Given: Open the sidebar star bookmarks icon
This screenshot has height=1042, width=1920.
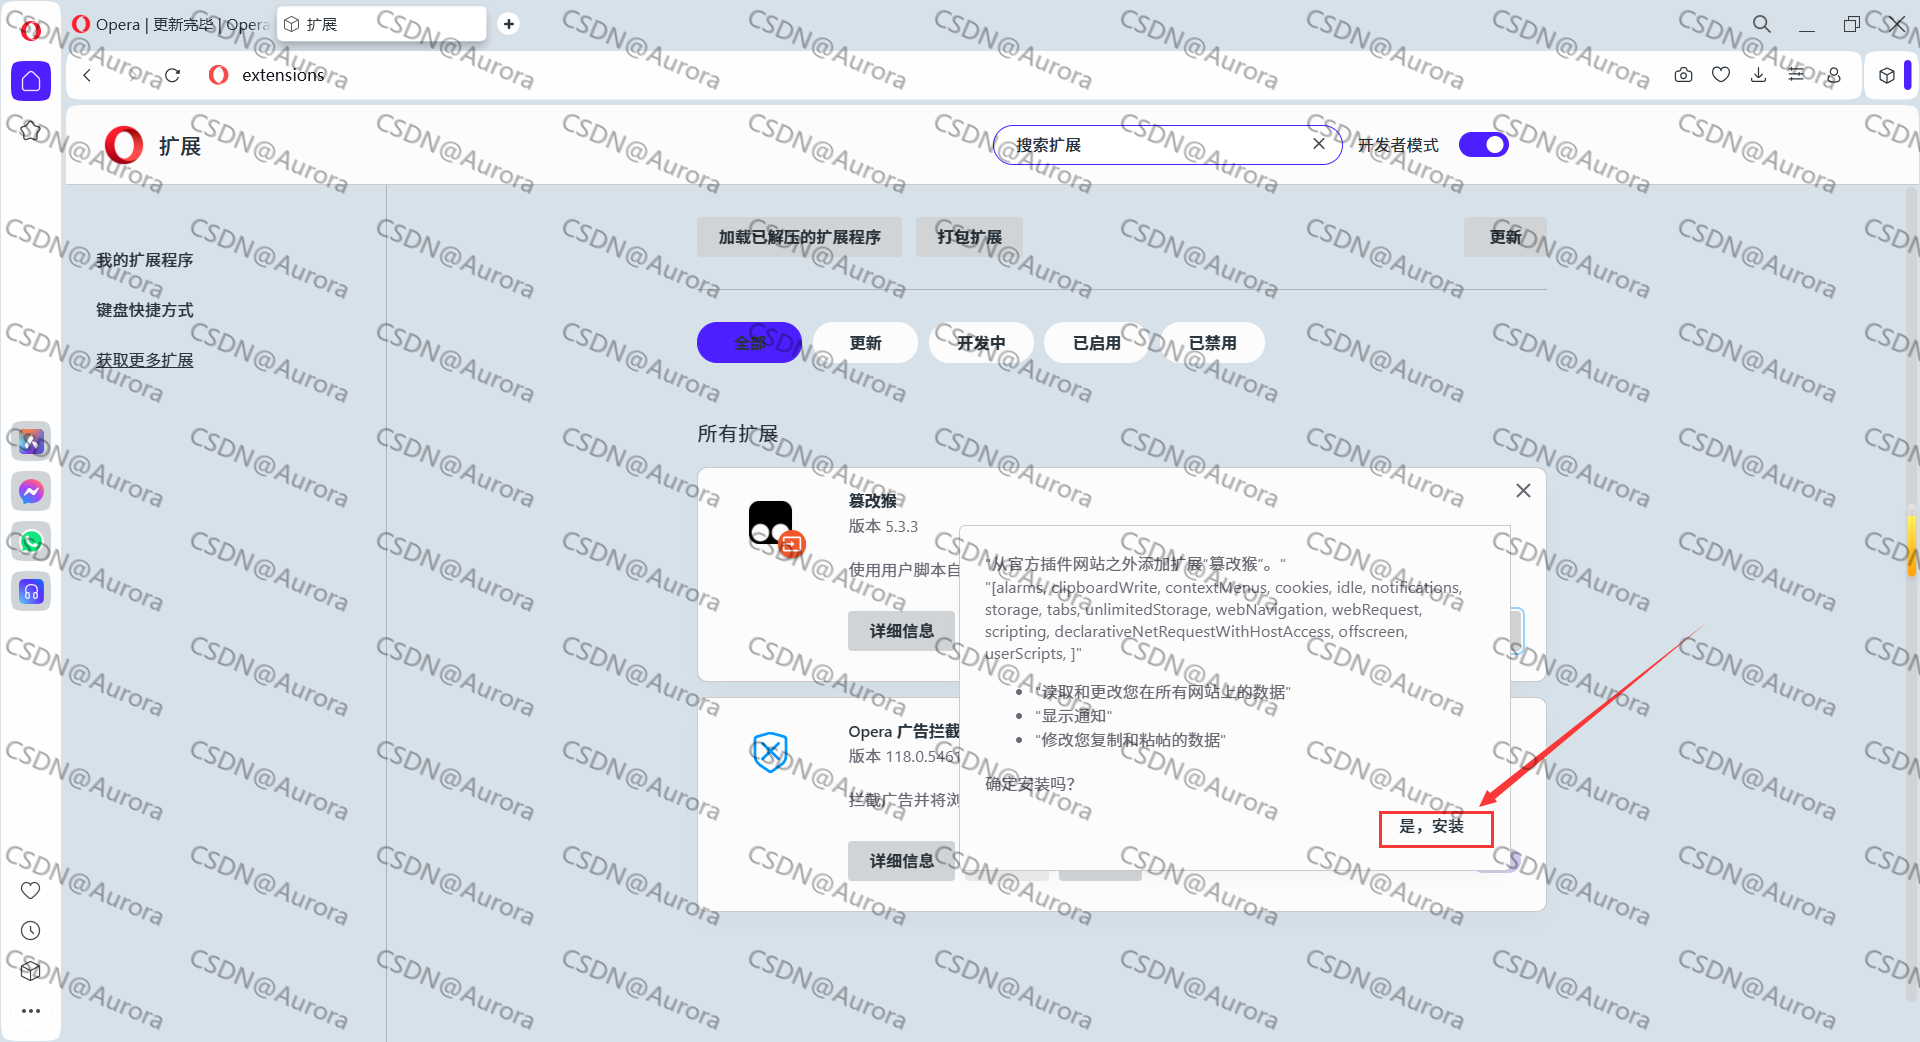Looking at the screenshot, I should [x=31, y=131].
